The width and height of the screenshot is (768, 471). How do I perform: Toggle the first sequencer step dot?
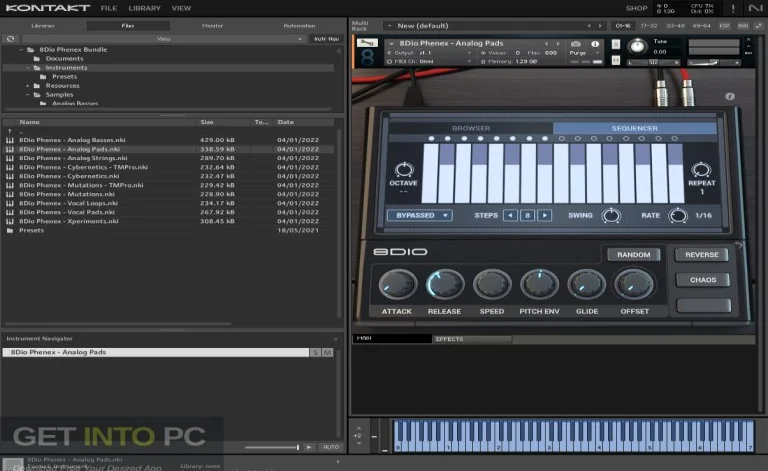click(x=431, y=139)
